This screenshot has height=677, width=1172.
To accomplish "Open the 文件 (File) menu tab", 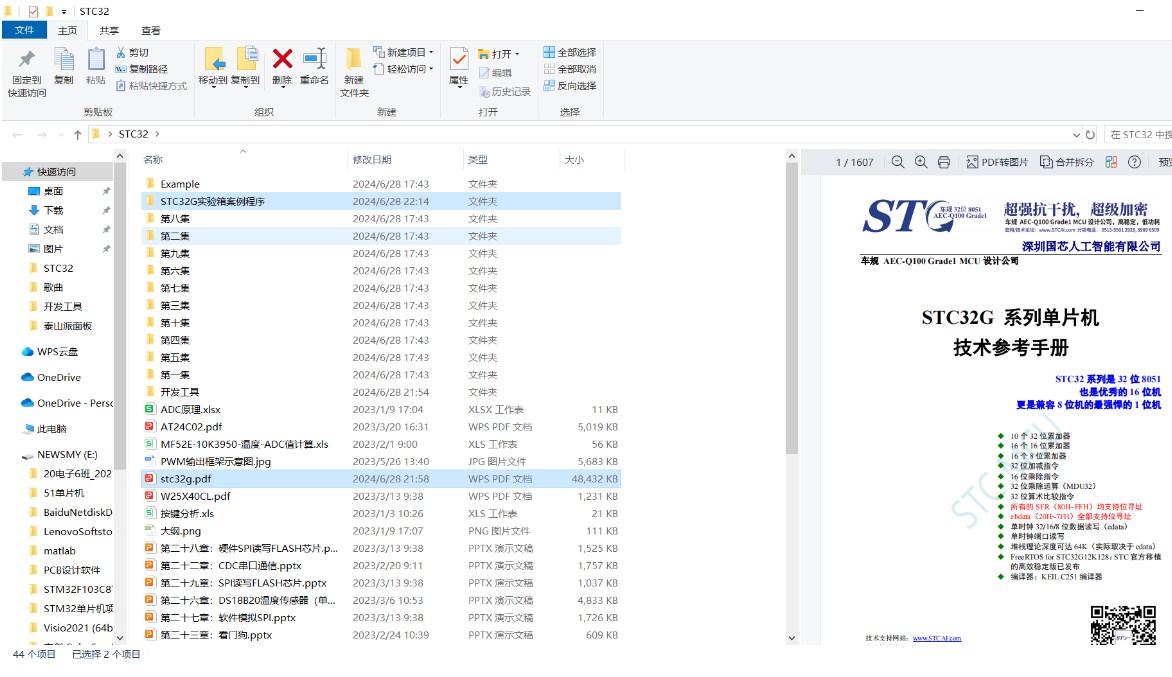I will click(25, 30).
